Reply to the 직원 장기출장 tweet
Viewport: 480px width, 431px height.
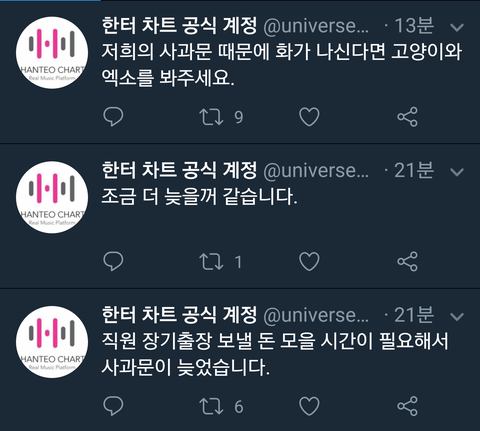point(113,406)
